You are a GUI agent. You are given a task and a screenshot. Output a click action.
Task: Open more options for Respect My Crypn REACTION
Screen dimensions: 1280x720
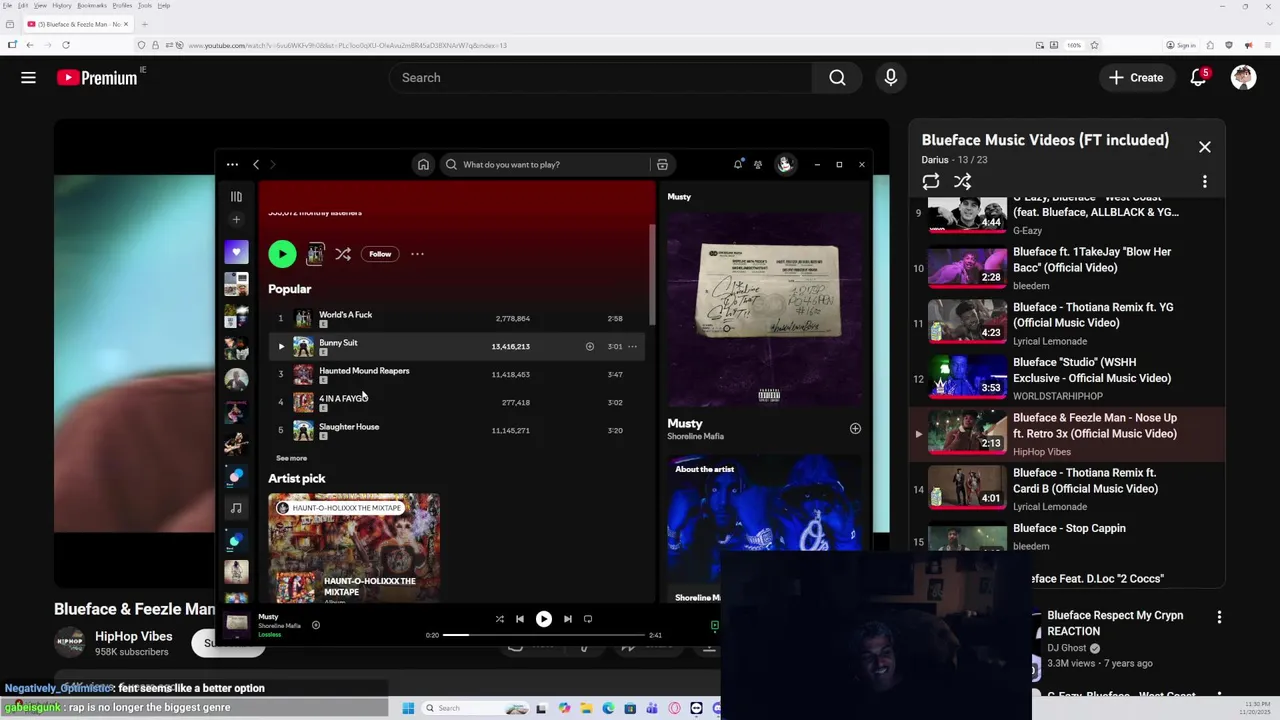click(1219, 618)
